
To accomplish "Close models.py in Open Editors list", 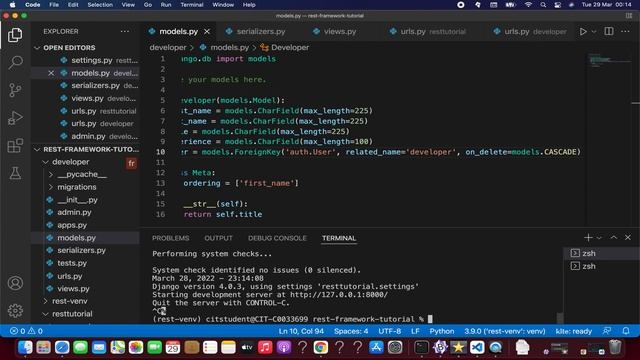I will pos(51,73).
